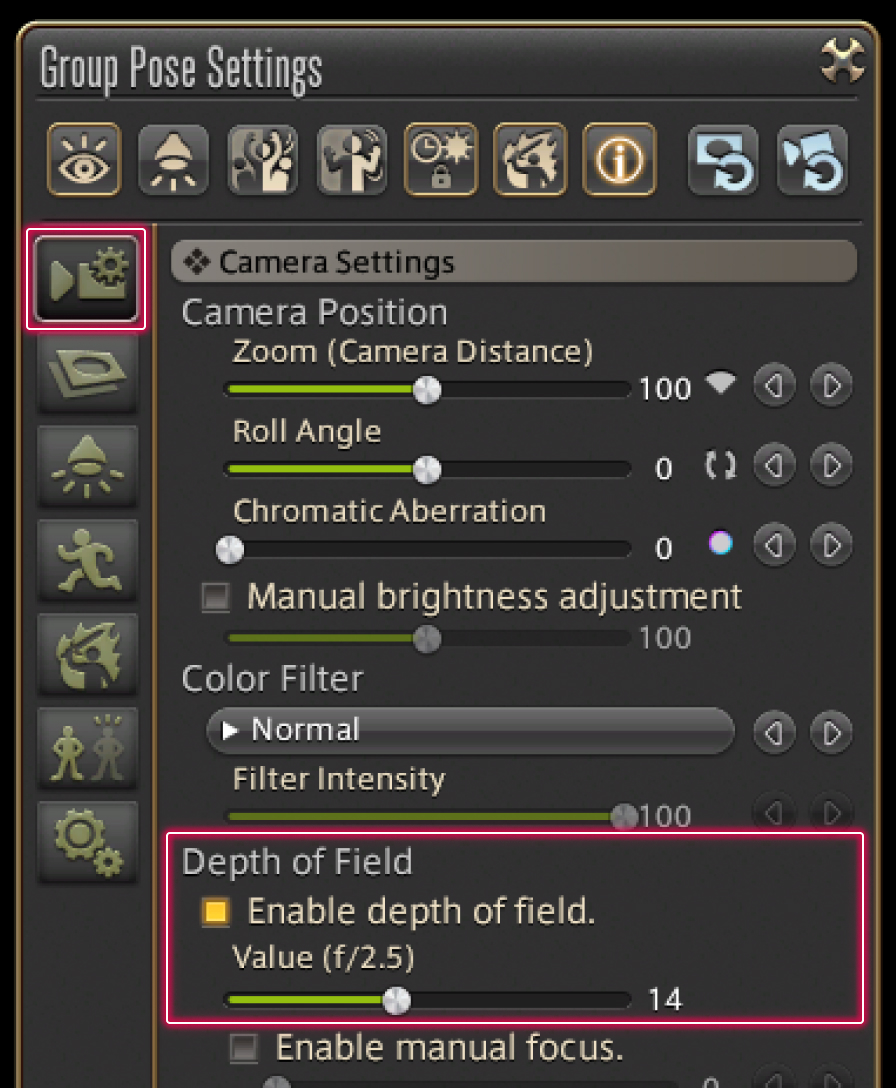This screenshot has width=896, height=1088.
Task: Increase Zoom camera distance with right arrow
Action: [831, 385]
